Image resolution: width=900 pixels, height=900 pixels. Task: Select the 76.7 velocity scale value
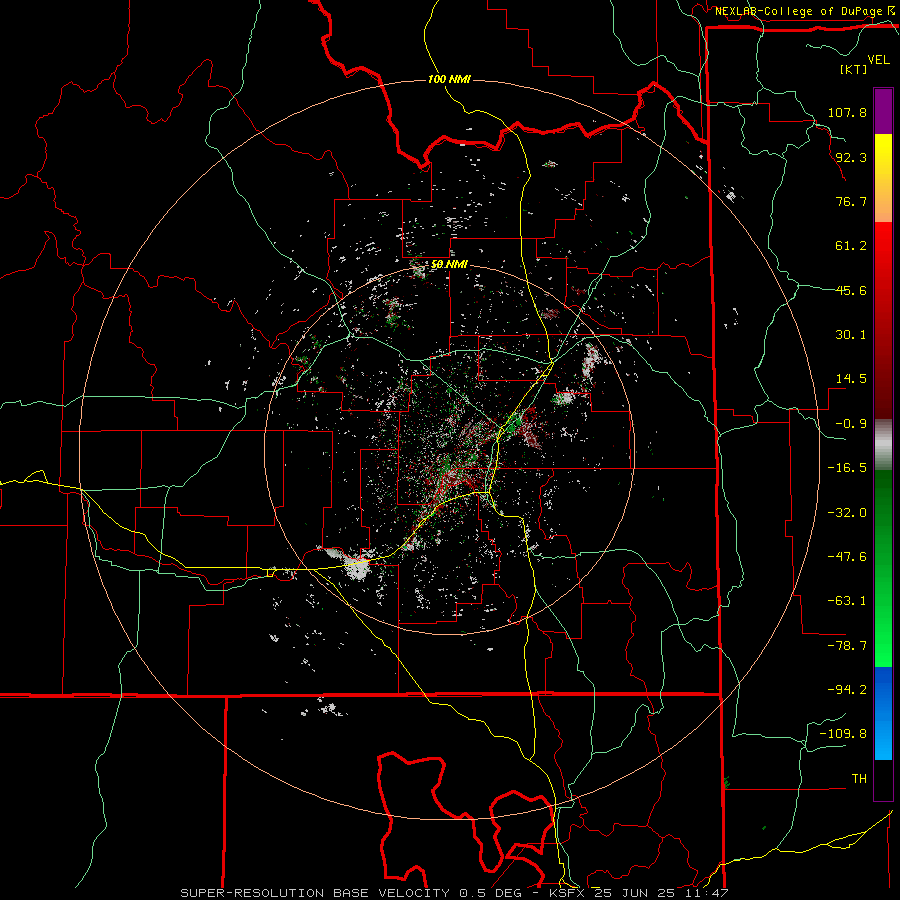851,201
